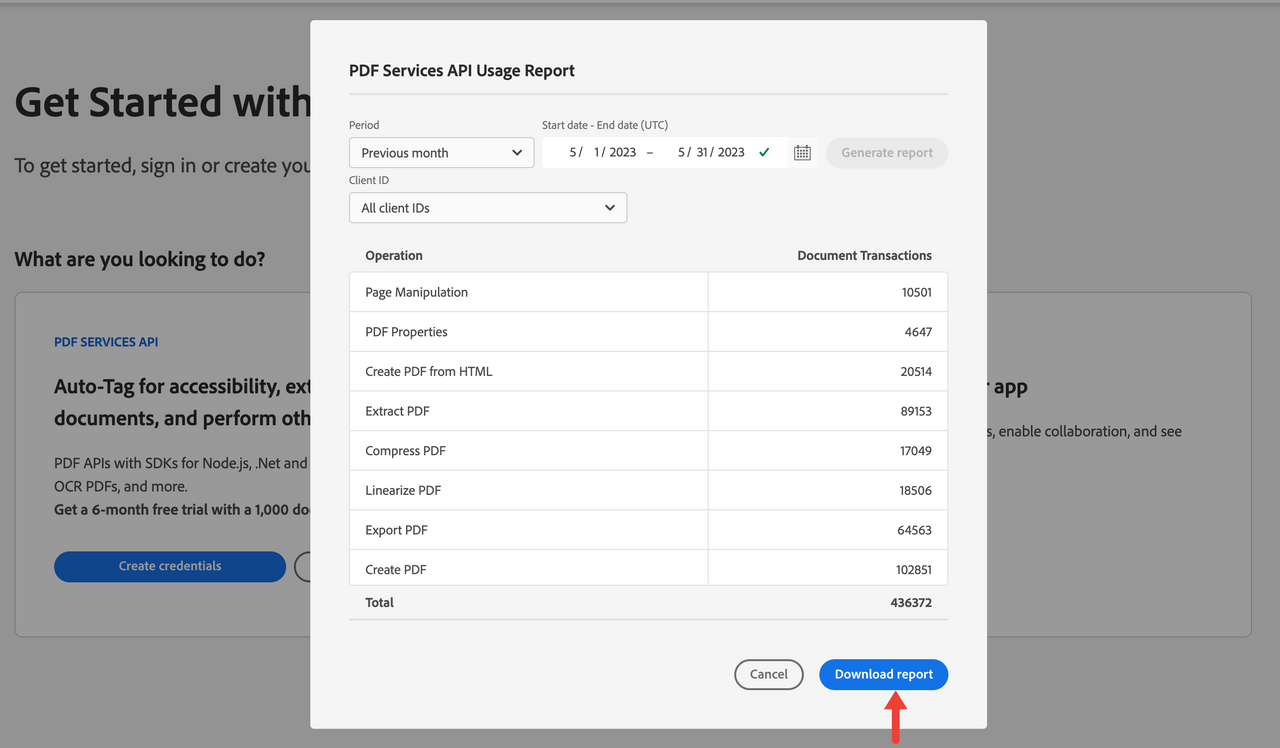Click the Export PDF operation
The width and height of the screenshot is (1280, 748).
click(648, 530)
